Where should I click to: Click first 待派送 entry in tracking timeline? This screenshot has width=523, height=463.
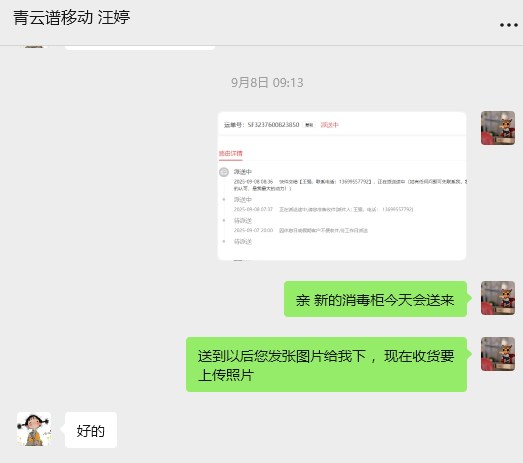pyautogui.click(x=242, y=220)
